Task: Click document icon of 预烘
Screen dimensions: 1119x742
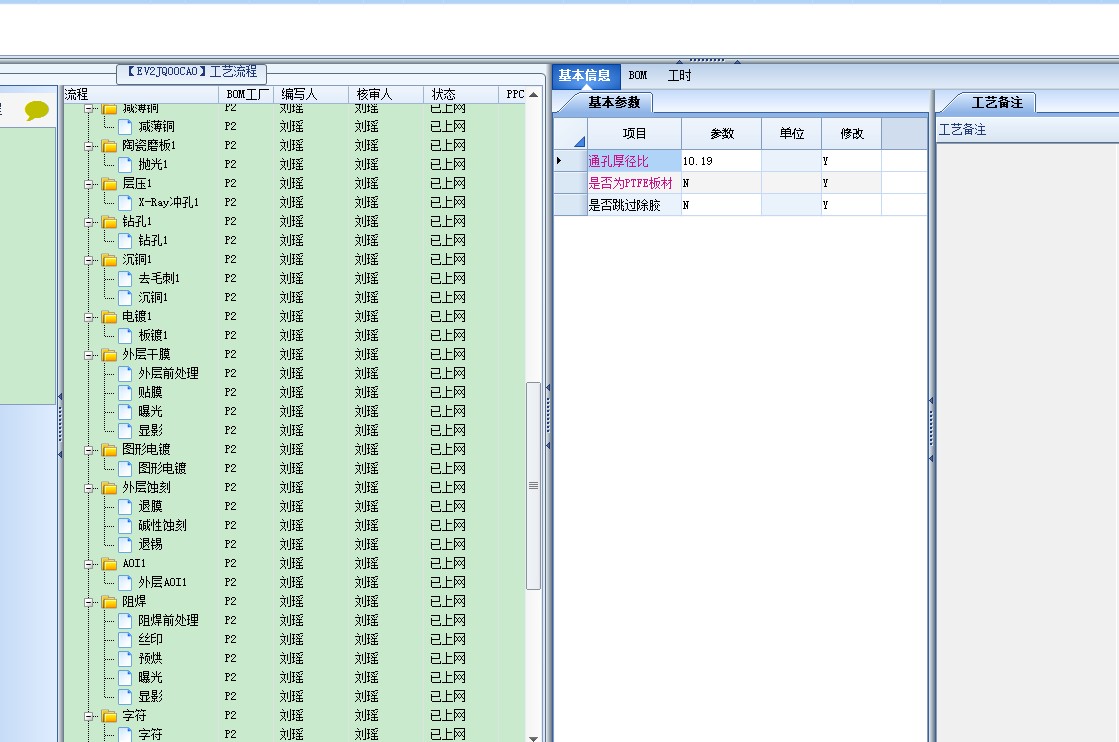Action: click(126, 659)
